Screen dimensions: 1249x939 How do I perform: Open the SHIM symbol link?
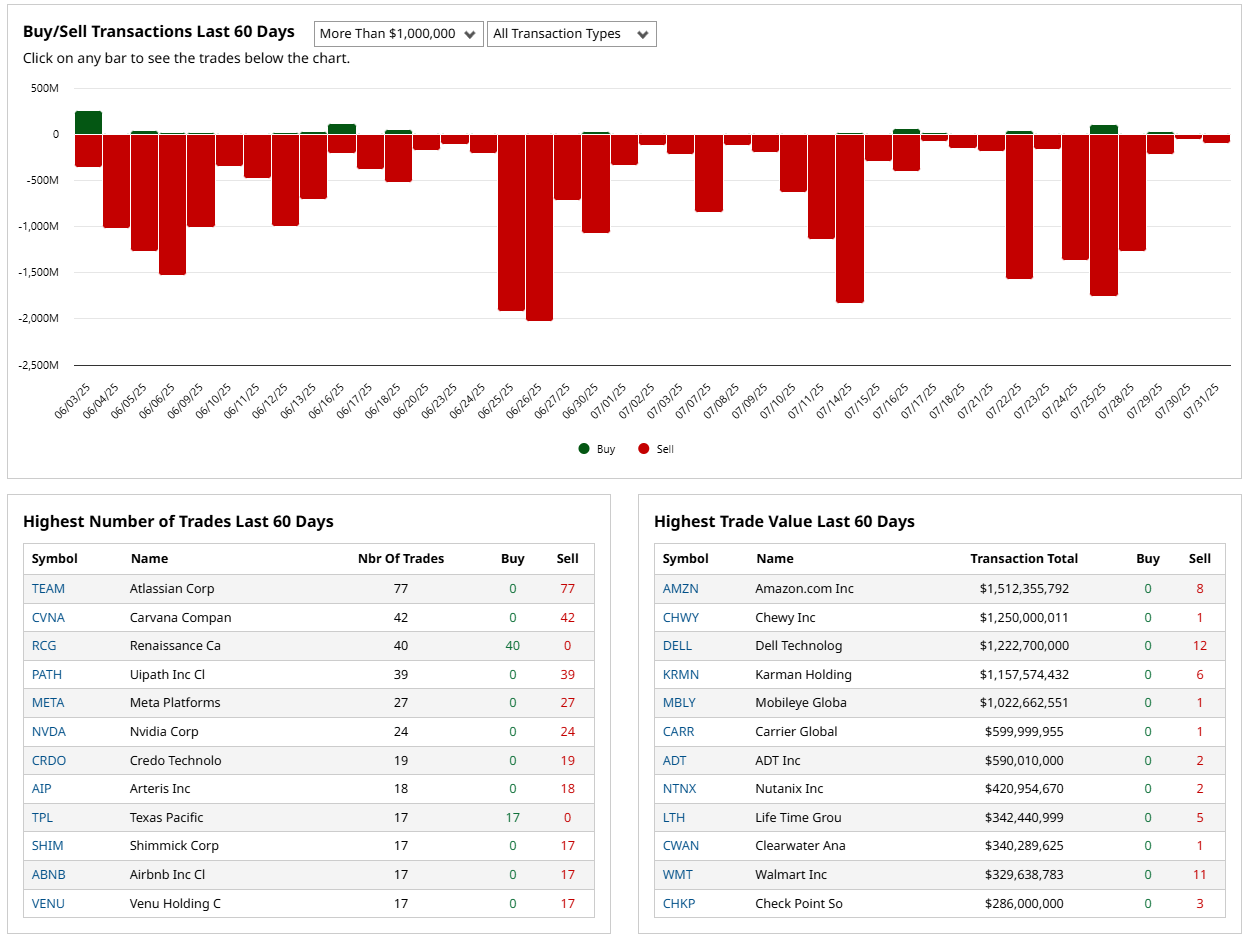point(47,846)
